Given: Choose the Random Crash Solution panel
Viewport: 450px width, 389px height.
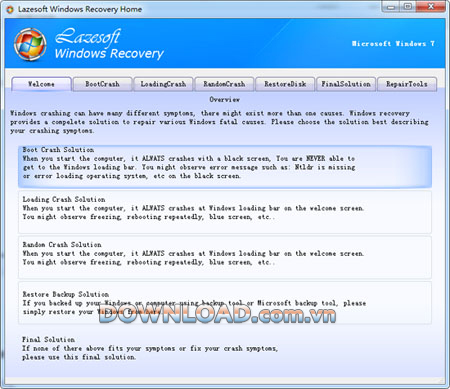Looking at the screenshot, I should [225, 257].
